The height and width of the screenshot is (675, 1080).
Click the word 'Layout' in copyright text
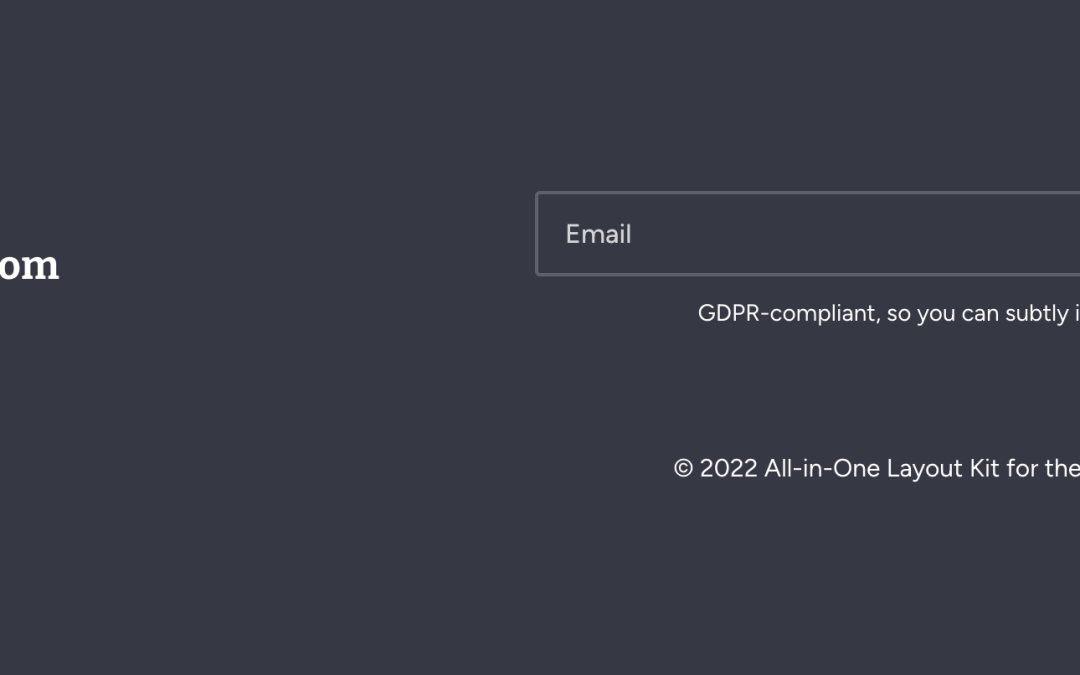(x=924, y=468)
